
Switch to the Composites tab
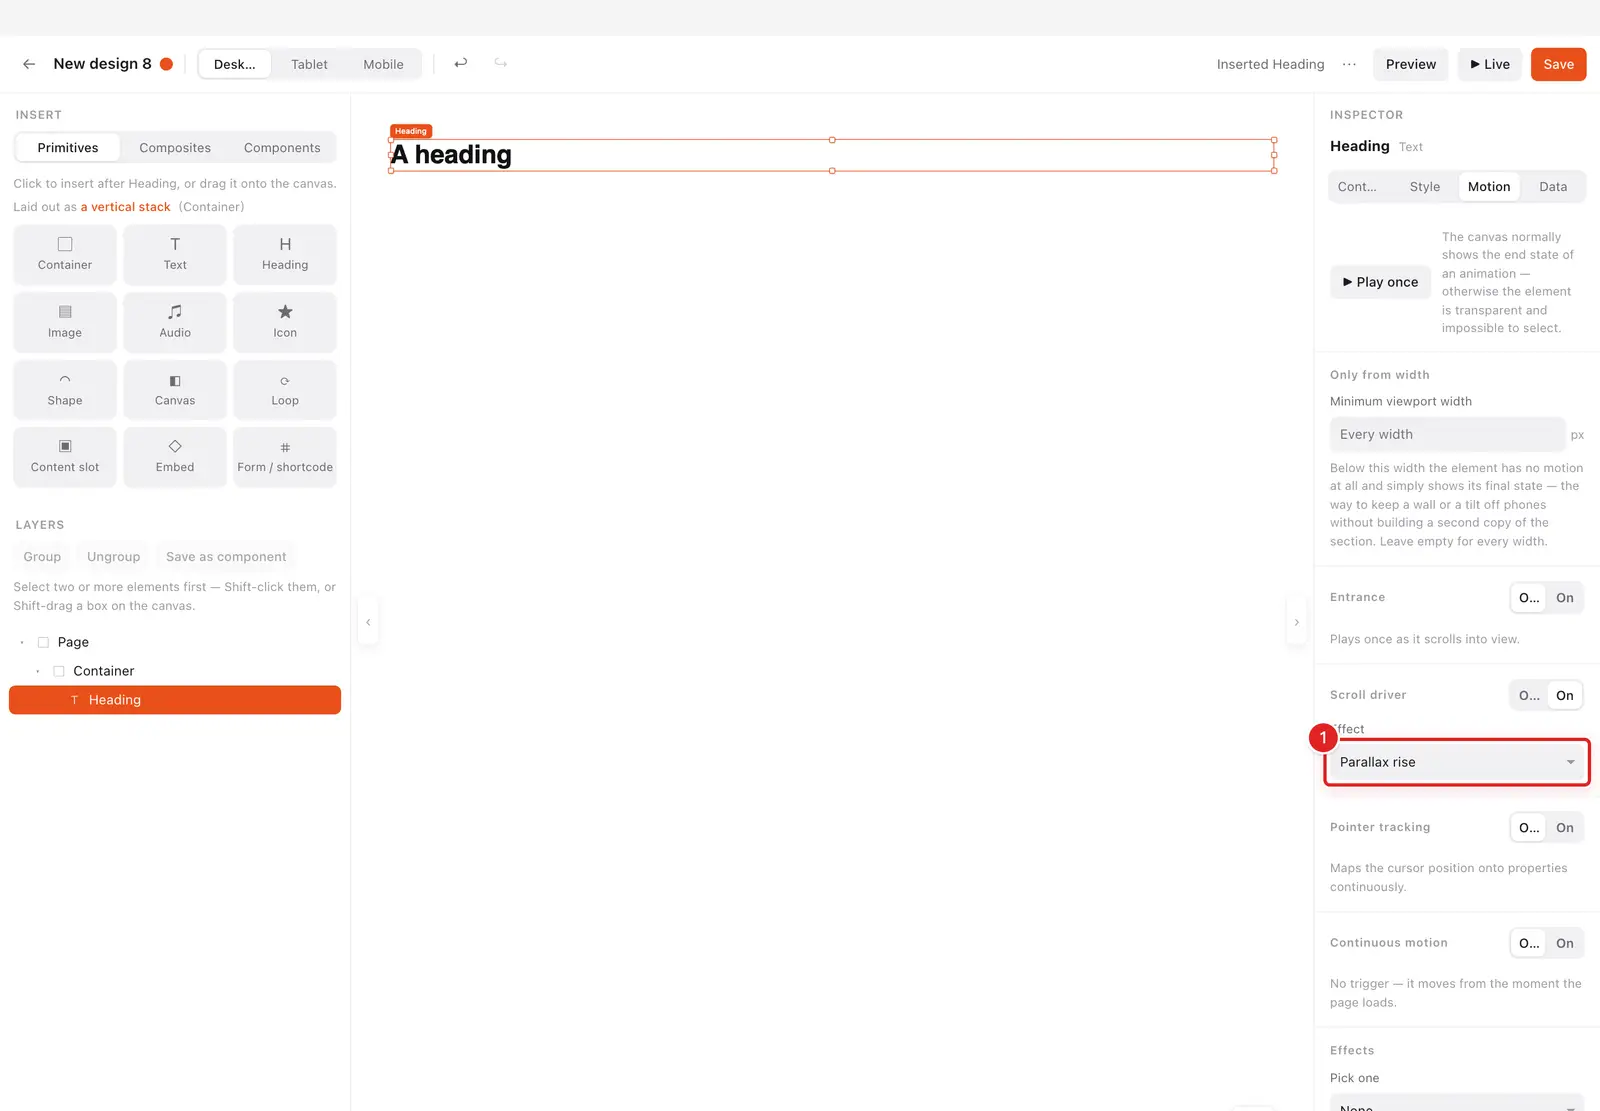pyautogui.click(x=175, y=147)
